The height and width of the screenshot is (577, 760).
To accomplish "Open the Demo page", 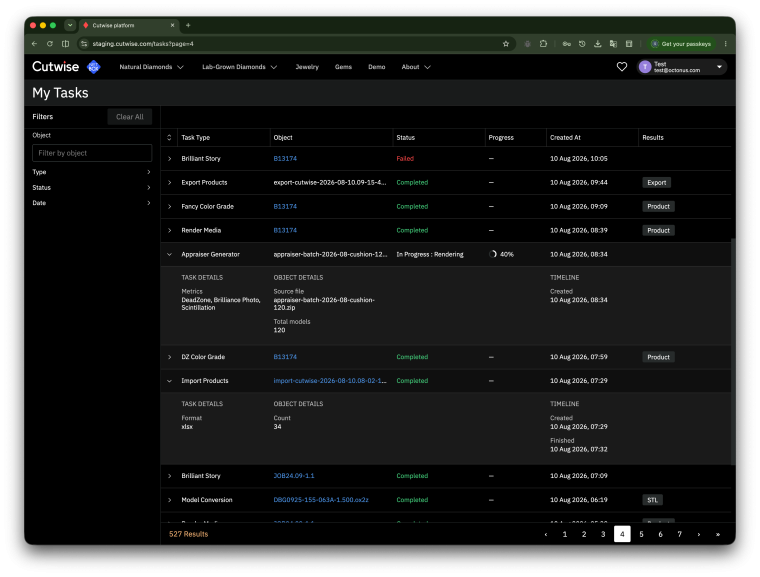I will [x=377, y=67].
